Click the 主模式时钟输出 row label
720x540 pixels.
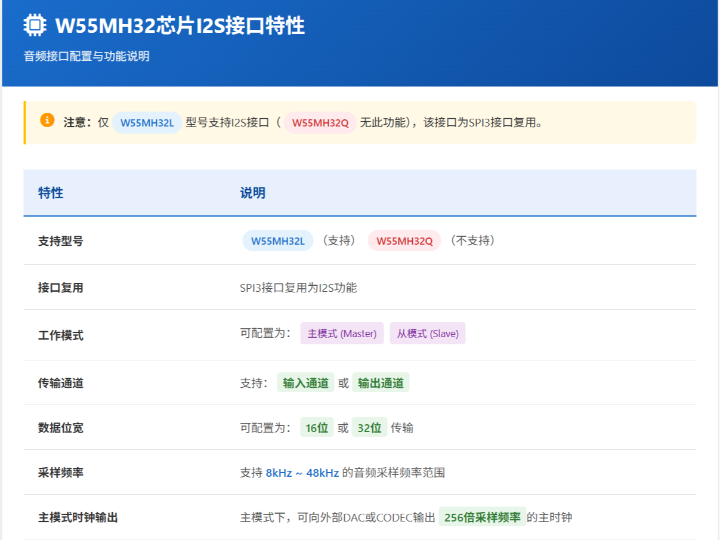[x=78, y=517]
